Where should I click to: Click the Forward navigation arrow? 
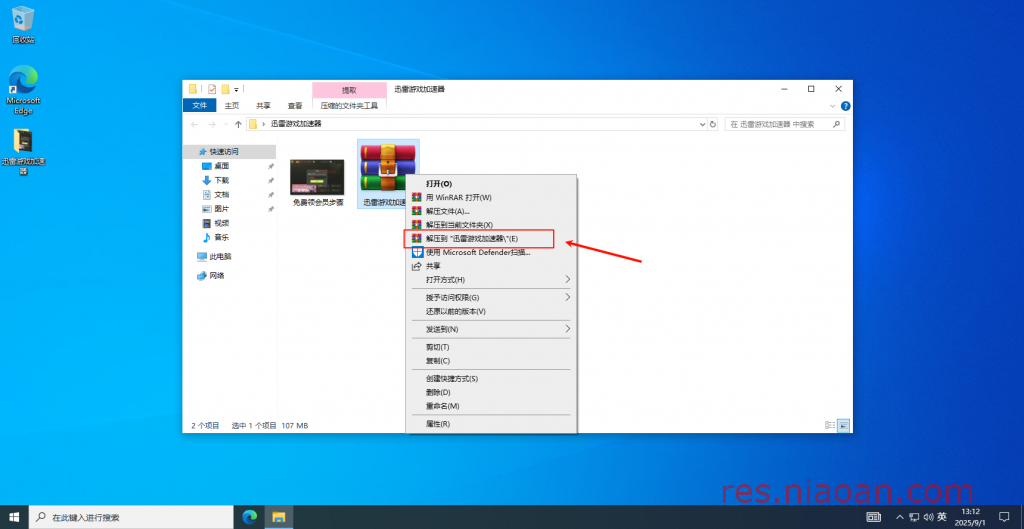point(211,124)
